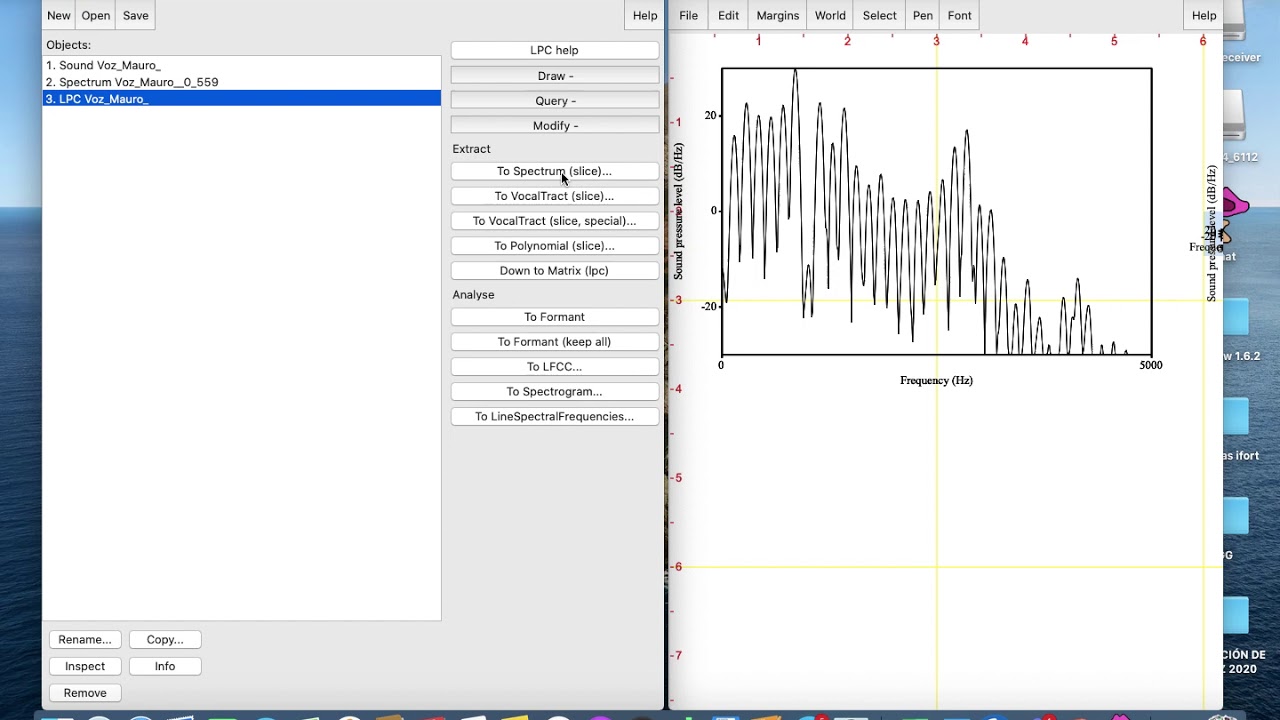Remove the selected object
1280x720 pixels.
click(85, 693)
